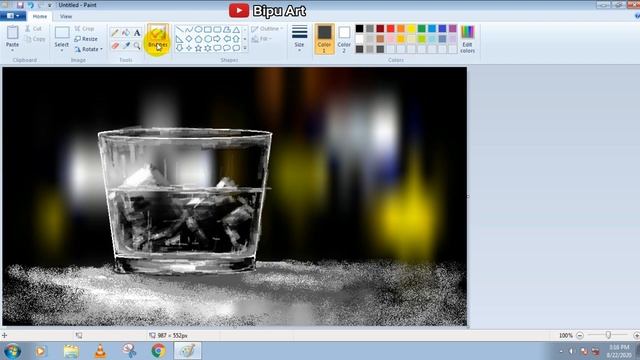This screenshot has width=640, height=360.
Task: Open the shape Outline dropdown
Action: 267,29
